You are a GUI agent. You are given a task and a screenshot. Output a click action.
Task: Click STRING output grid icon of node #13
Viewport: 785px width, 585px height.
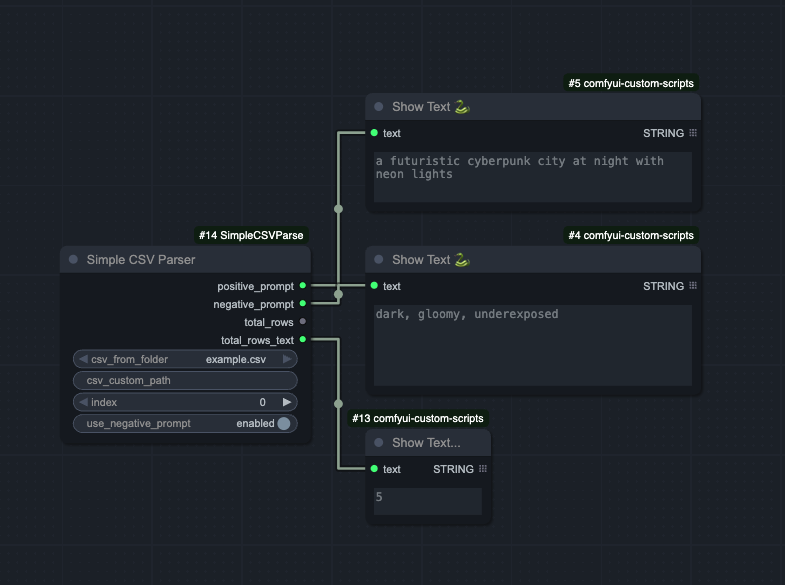click(483, 469)
